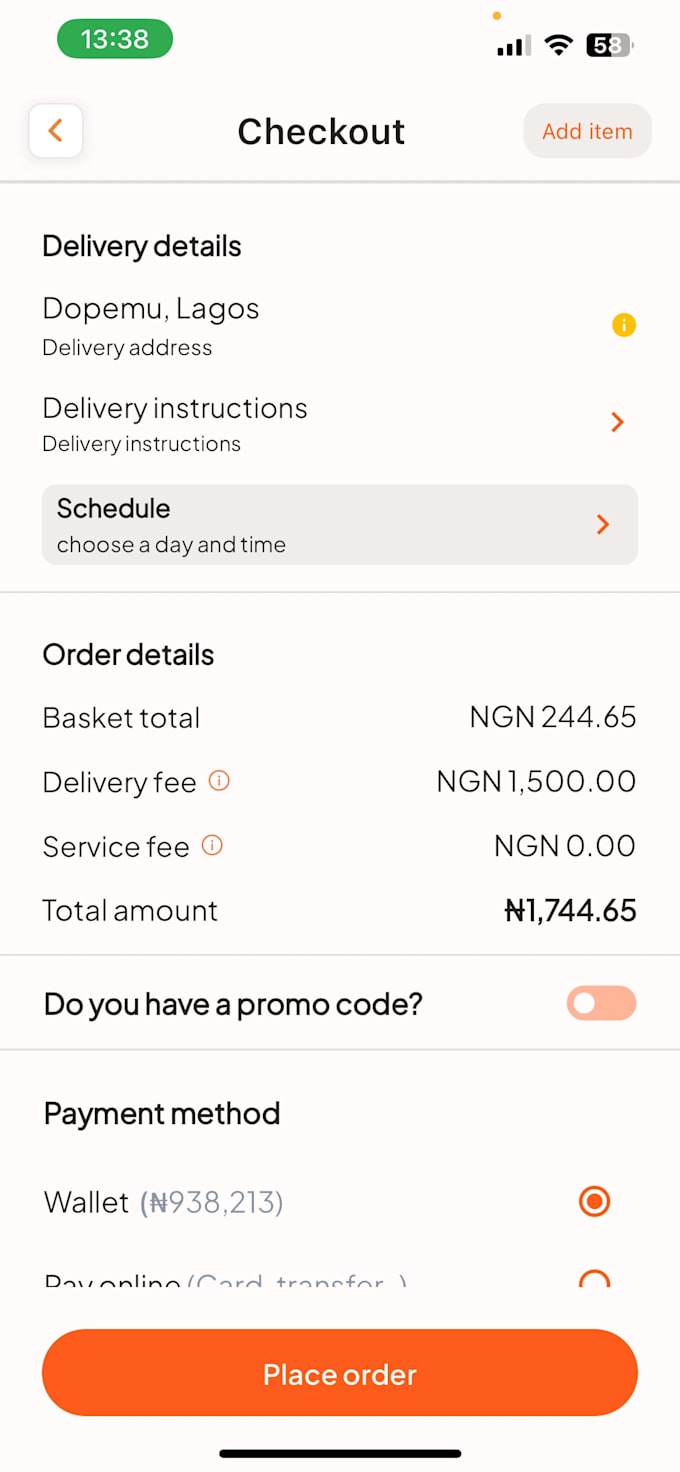The image size is (680, 1472).
Task: Tap the cellular signal bars icon
Action: (514, 46)
